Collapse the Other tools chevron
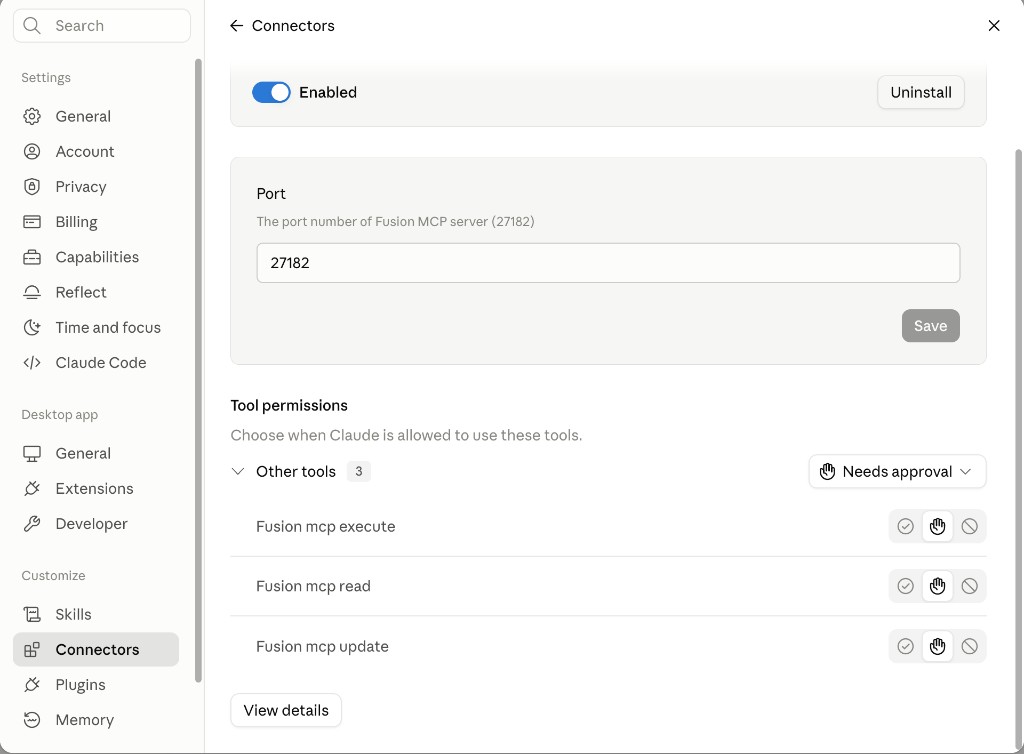 point(238,471)
